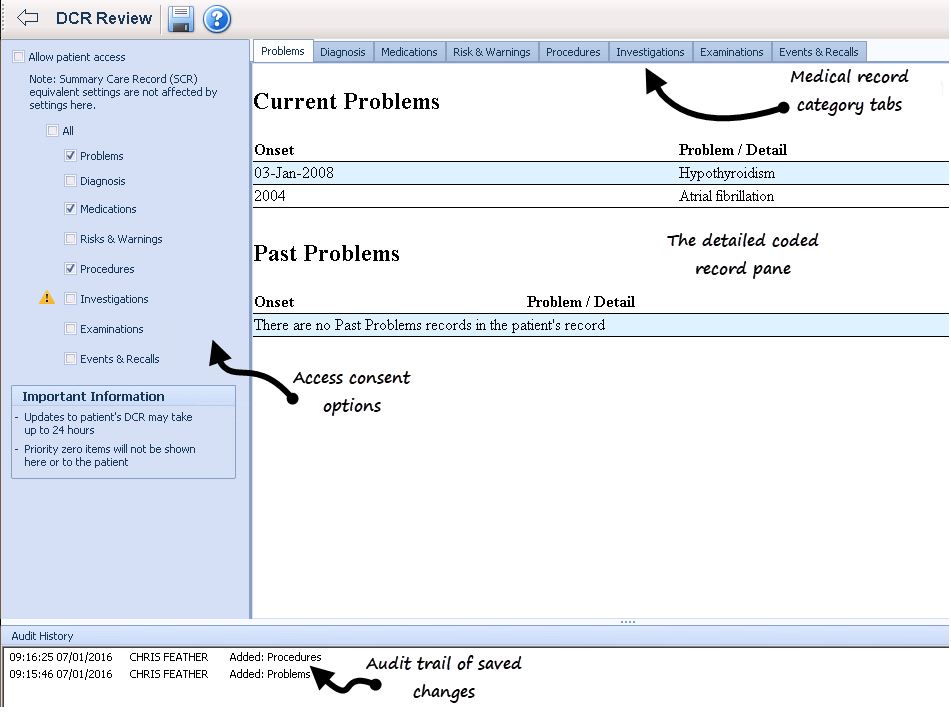Screen dimensions: 951x712
Task: Click the back arrow icon
Action: click(x=27, y=18)
